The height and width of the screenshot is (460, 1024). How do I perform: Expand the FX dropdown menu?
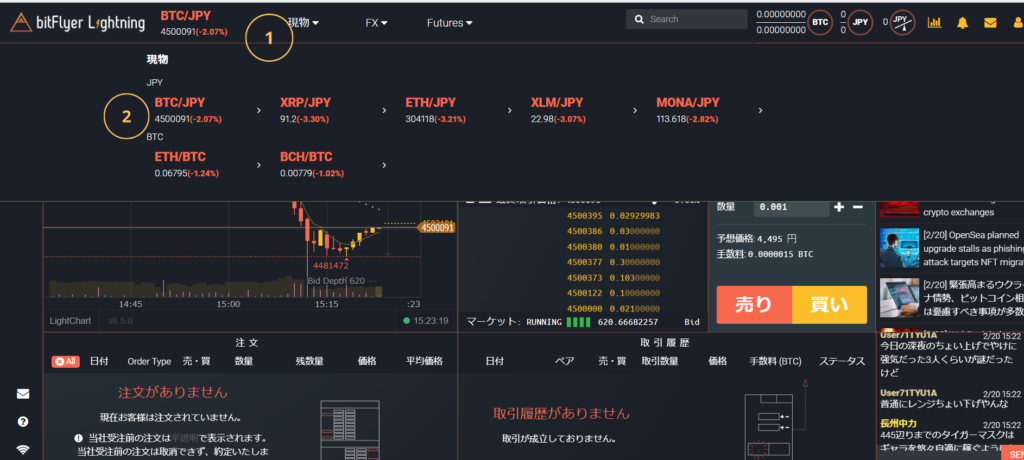[x=377, y=23]
